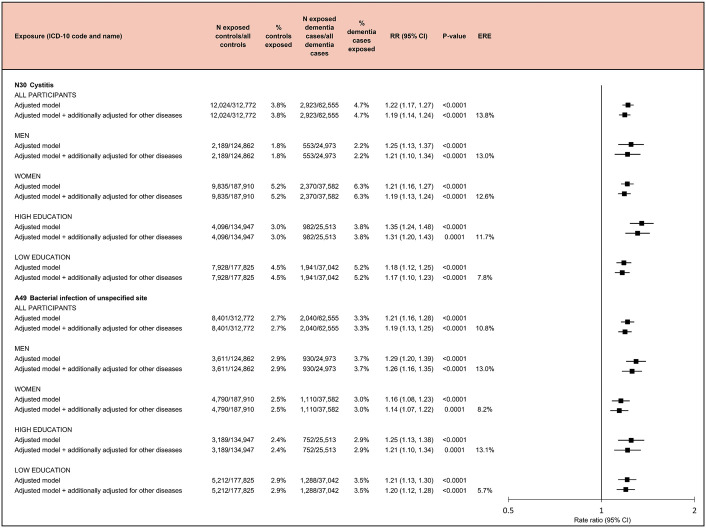Click '% dementia cases exposed' column header
Viewport: 706px width, 528px height.
tap(361, 36)
